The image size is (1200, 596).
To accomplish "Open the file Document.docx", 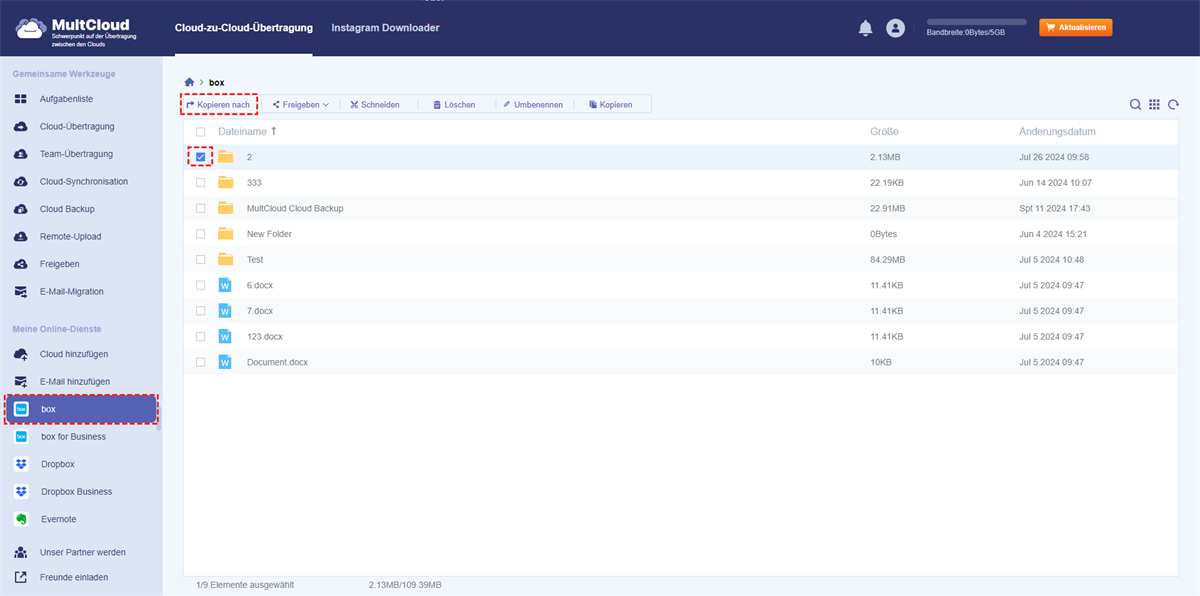I will click(277, 362).
